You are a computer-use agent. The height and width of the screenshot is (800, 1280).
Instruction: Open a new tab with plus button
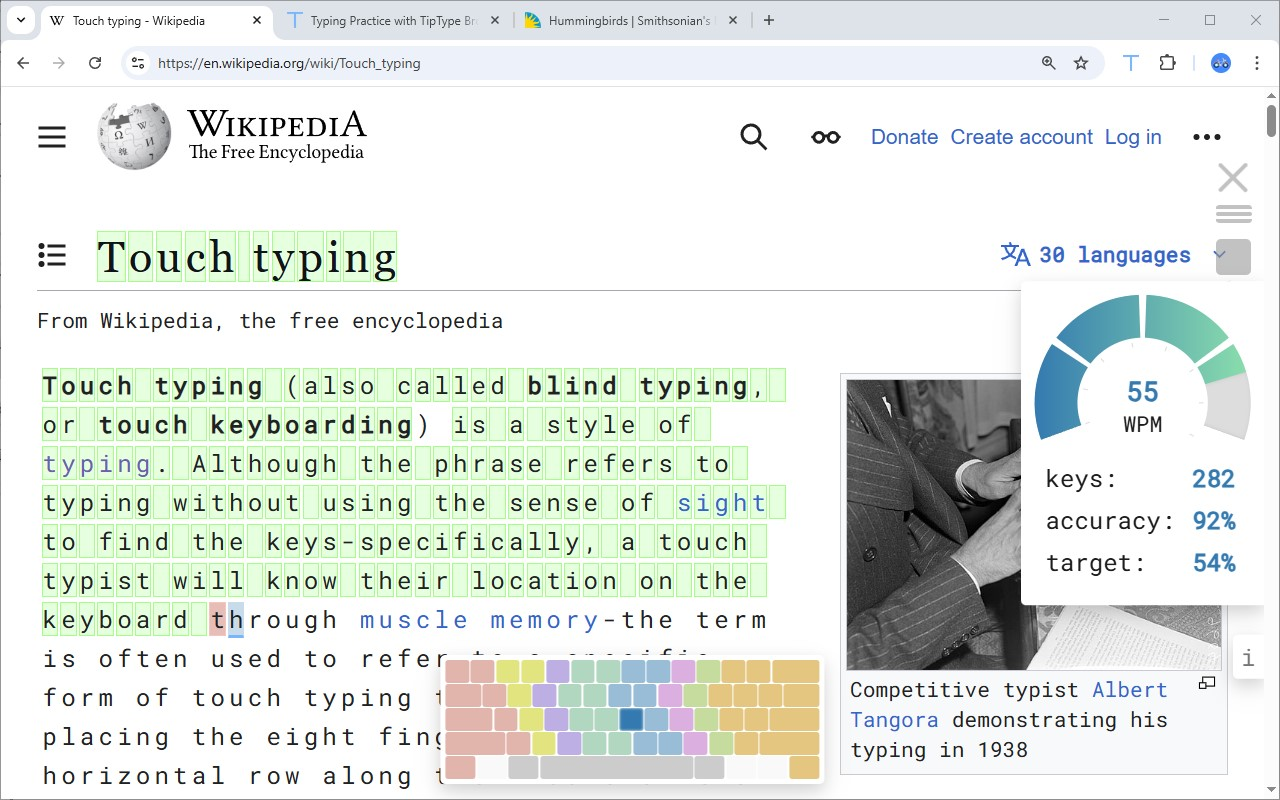click(x=768, y=20)
